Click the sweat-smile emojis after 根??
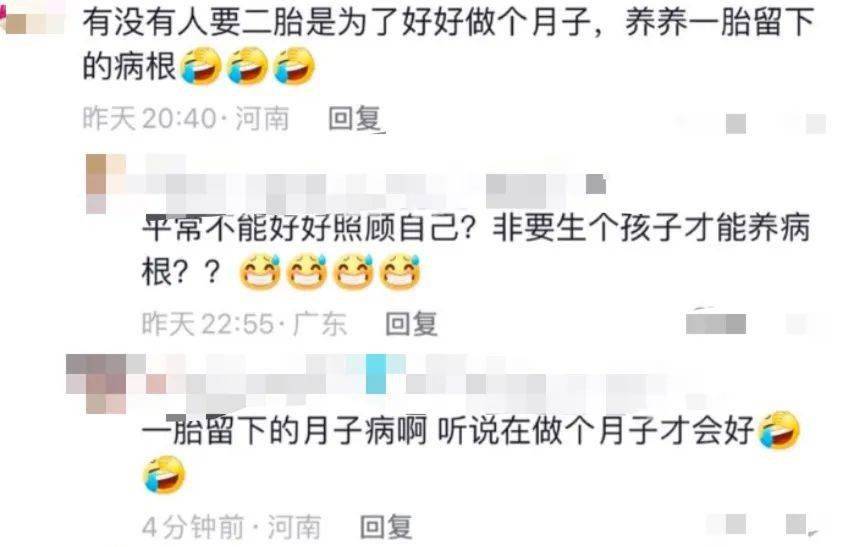Image resolution: width=852 pixels, height=547 pixels. click(330, 272)
